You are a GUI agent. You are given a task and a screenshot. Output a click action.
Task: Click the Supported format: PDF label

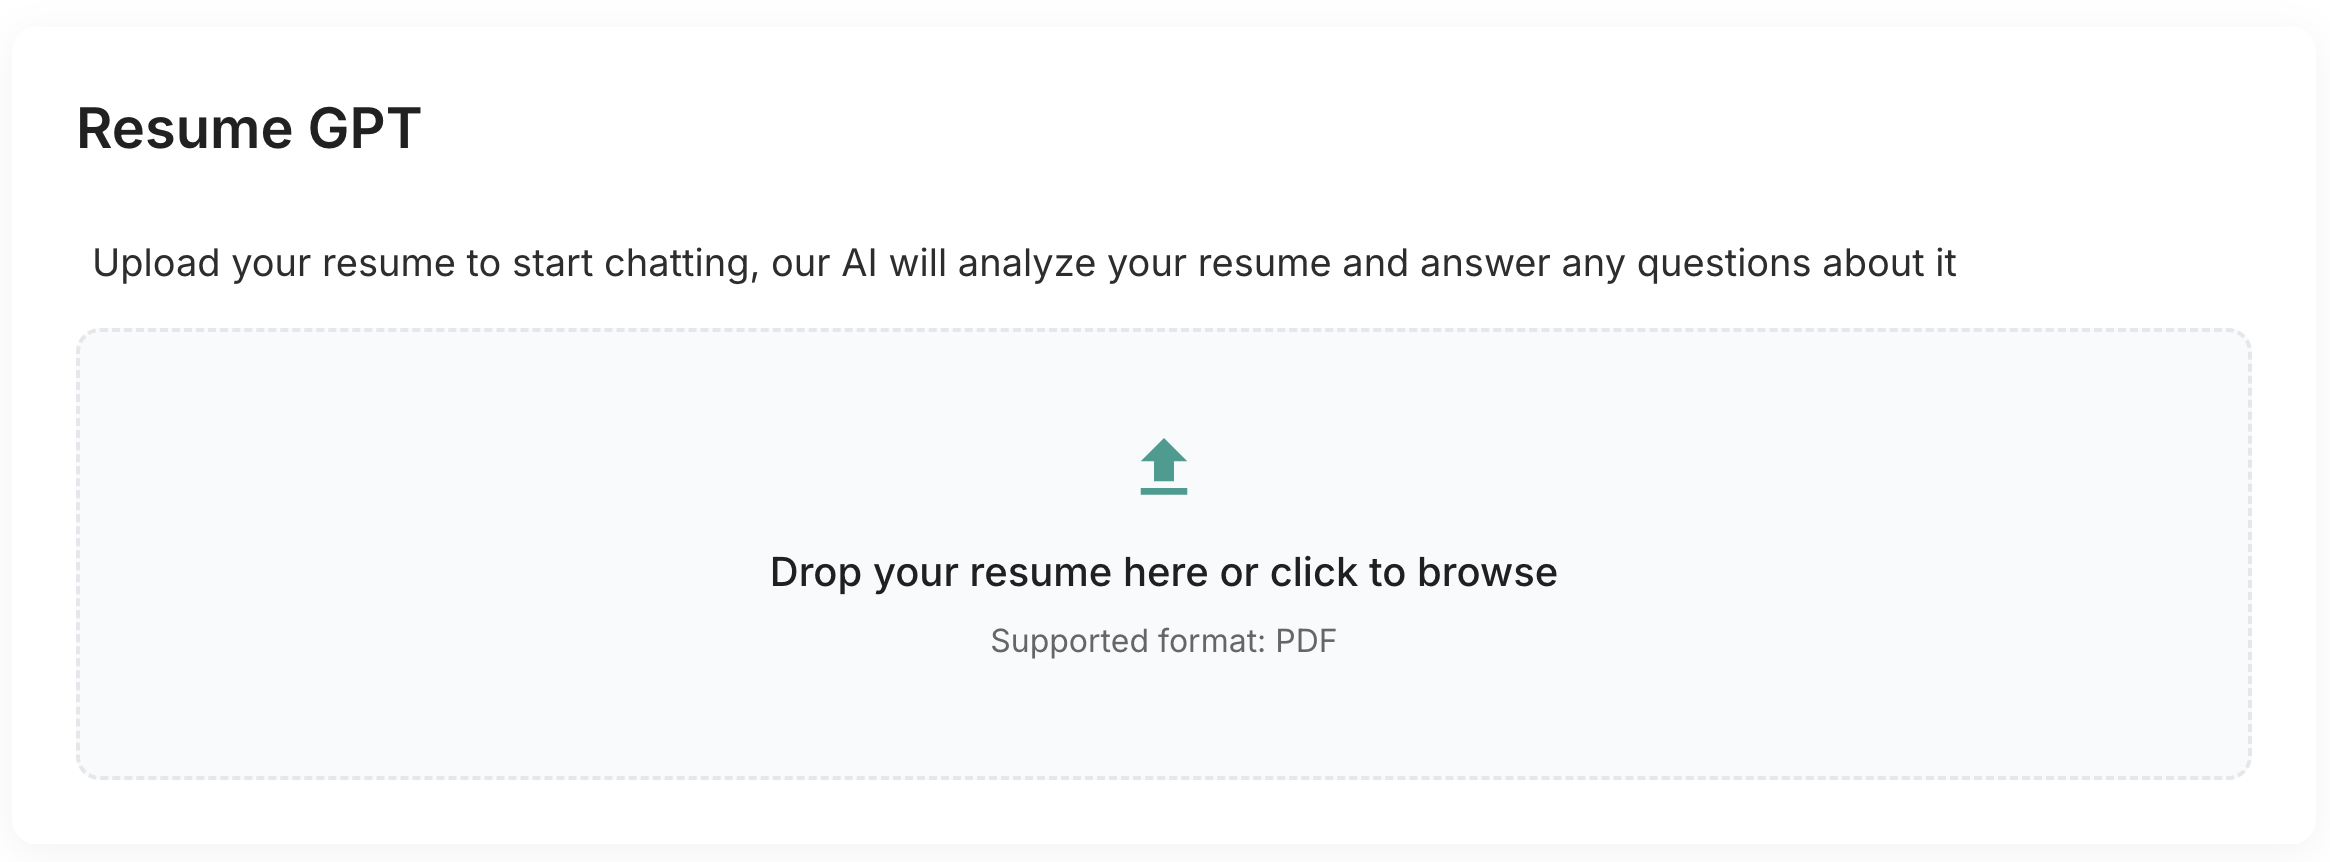pyautogui.click(x=1163, y=640)
